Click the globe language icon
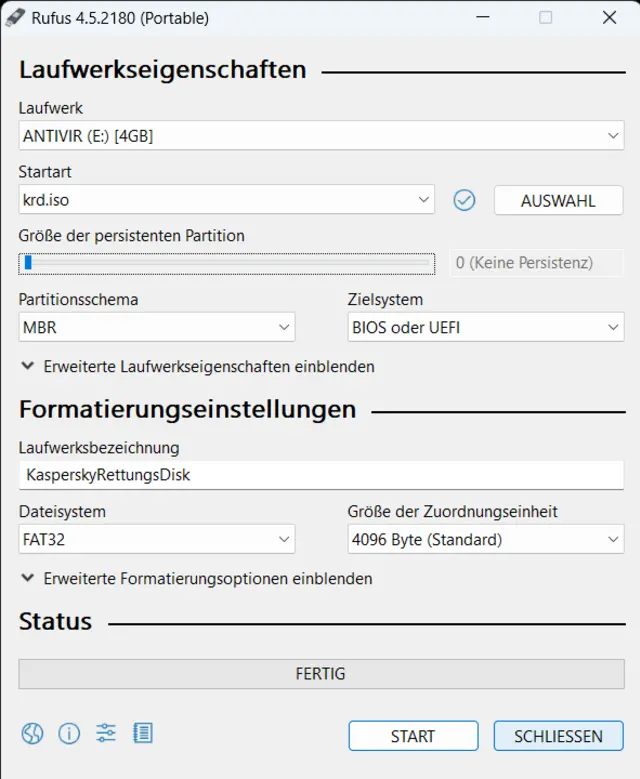Viewport: 640px width, 779px height. coord(32,734)
